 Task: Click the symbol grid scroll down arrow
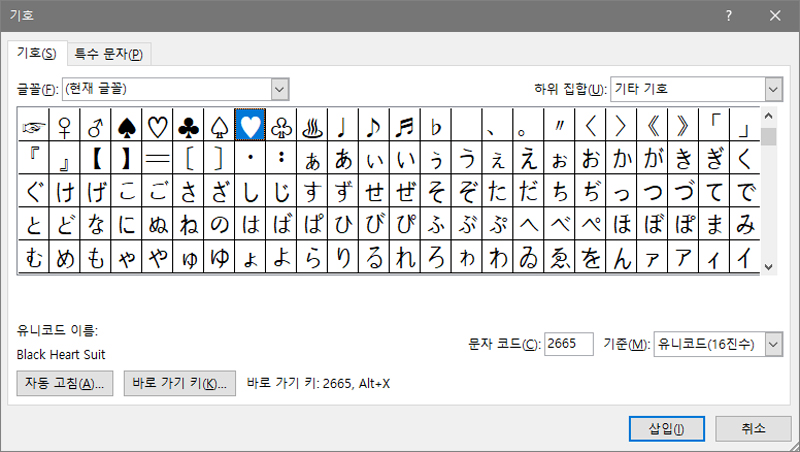tap(769, 267)
